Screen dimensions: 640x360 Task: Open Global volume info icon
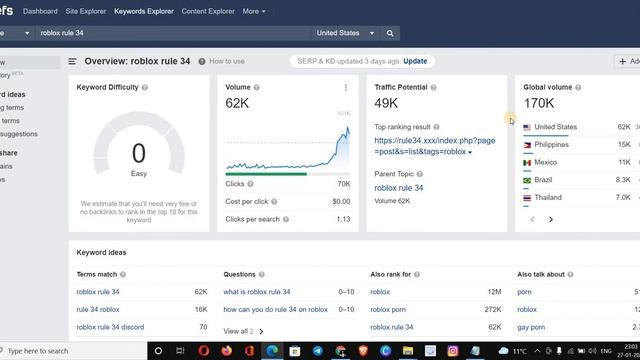click(x=578, y=87)
